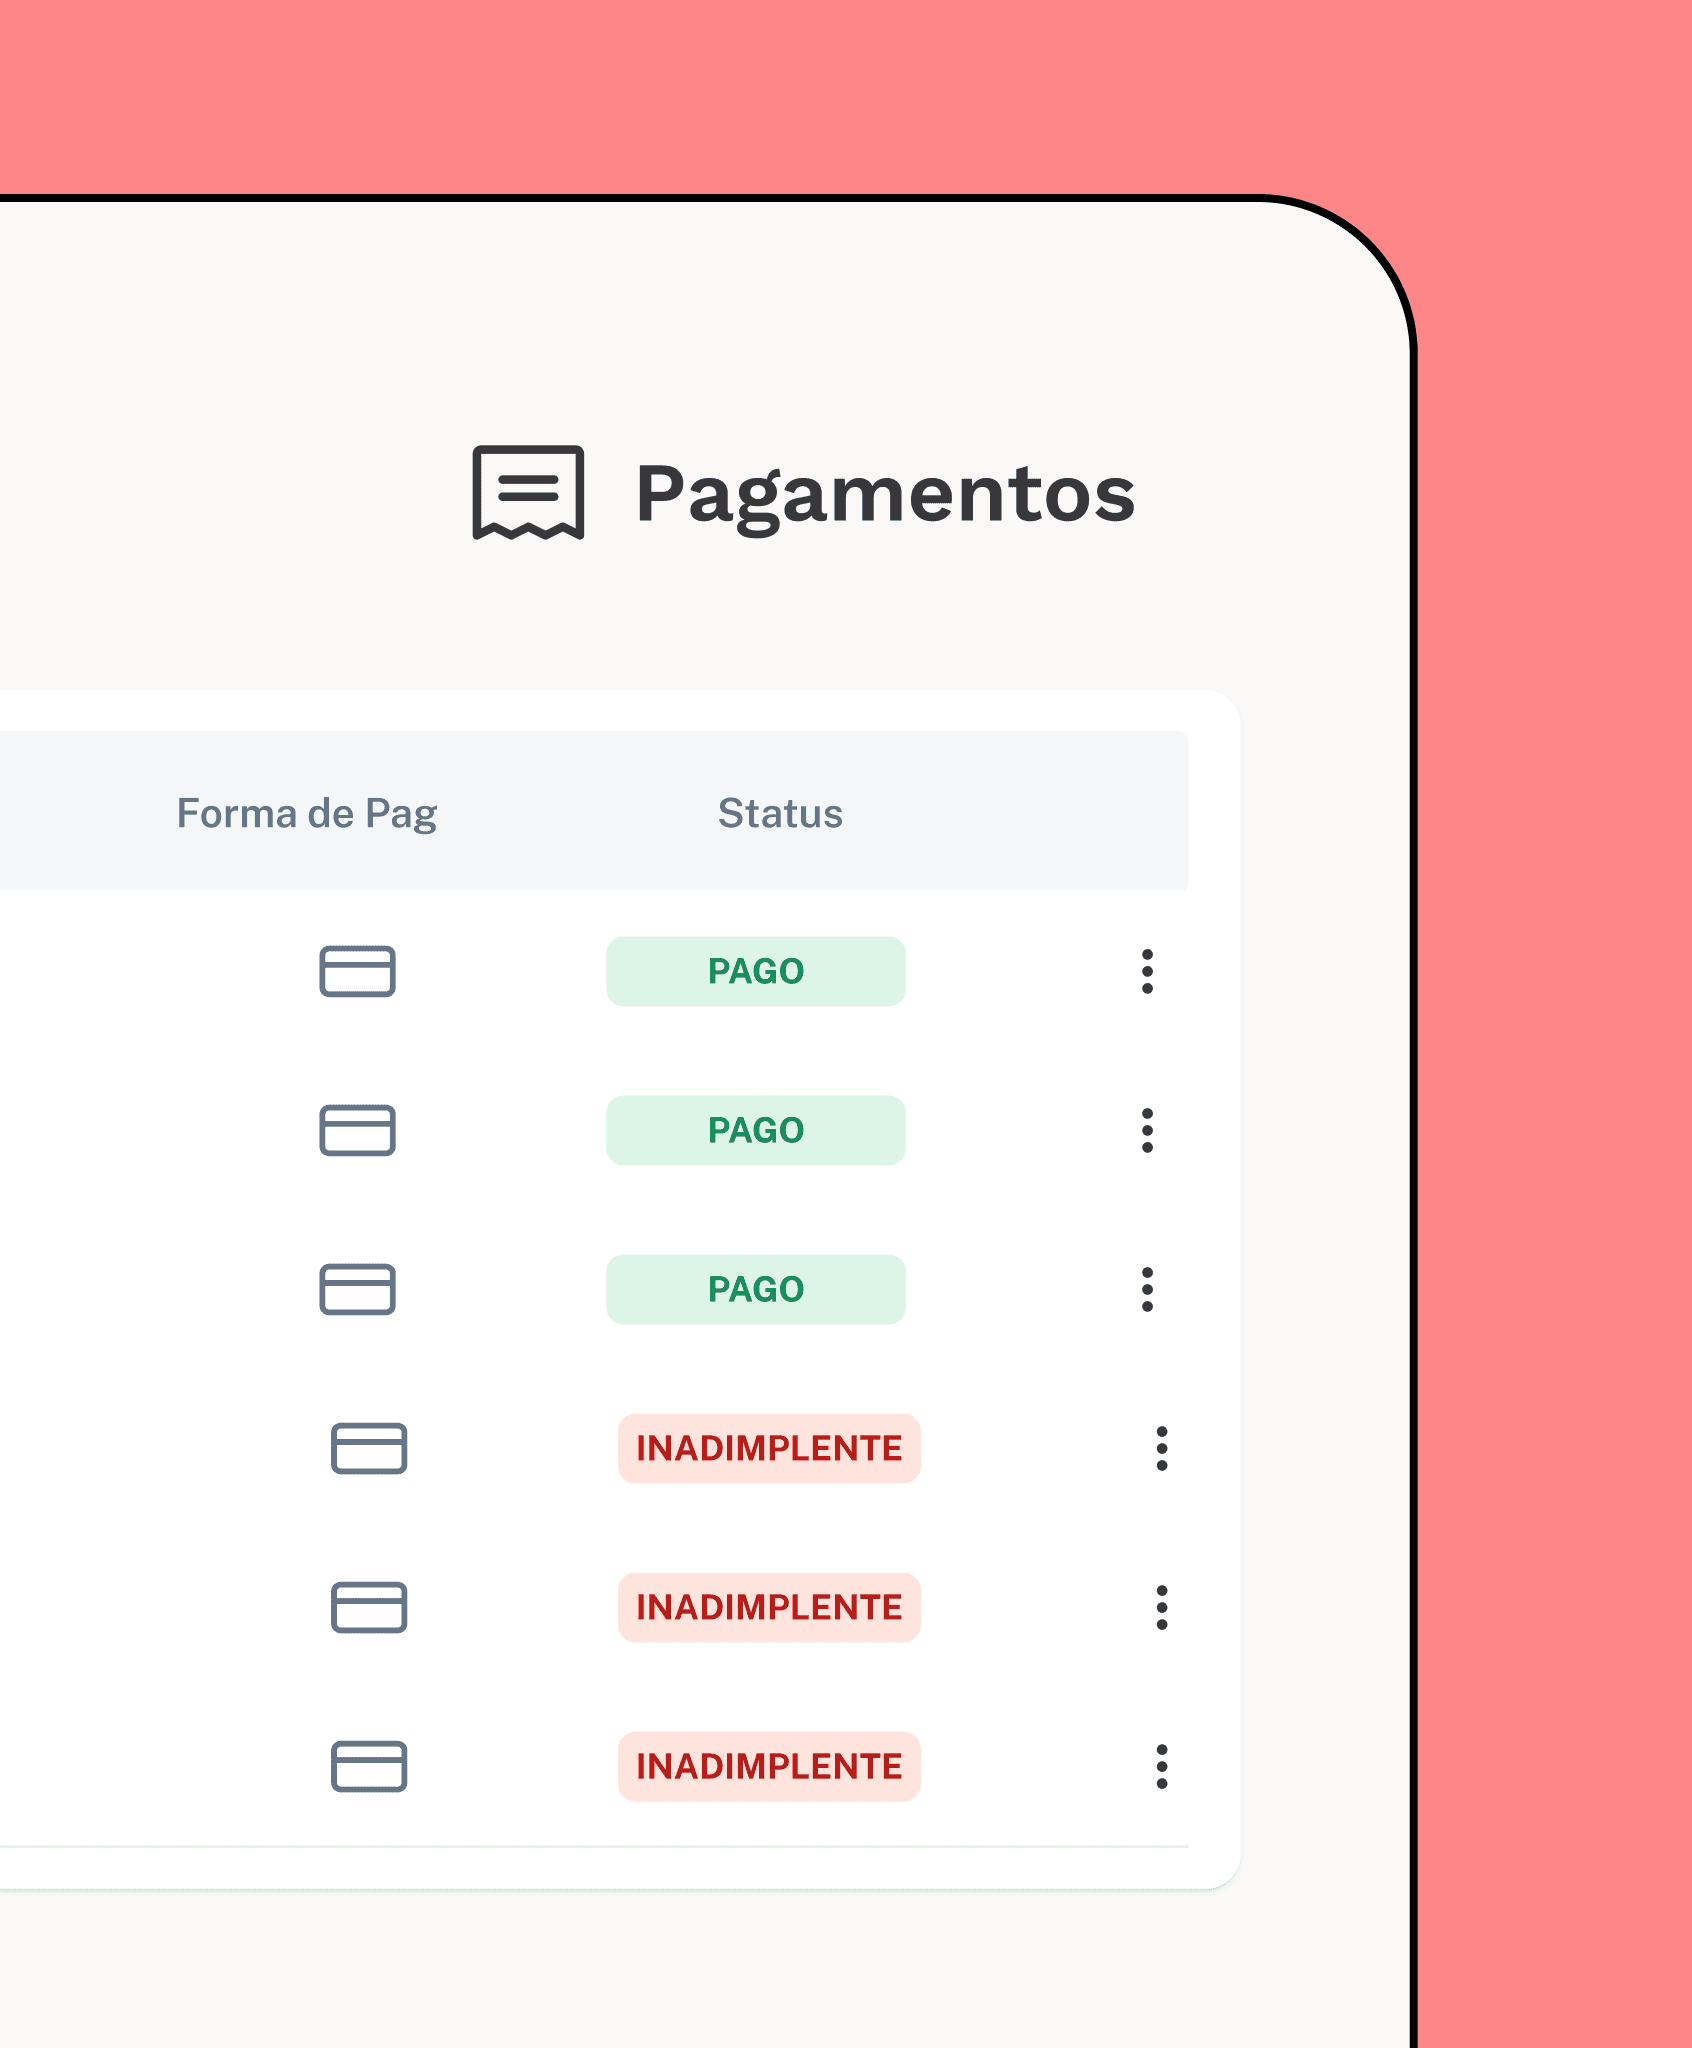Image resolution: width=1692 pixels, height=2048 pixels.
Task: Open the three-dot menu of second PAGO row
Action: (1148, 1130)
